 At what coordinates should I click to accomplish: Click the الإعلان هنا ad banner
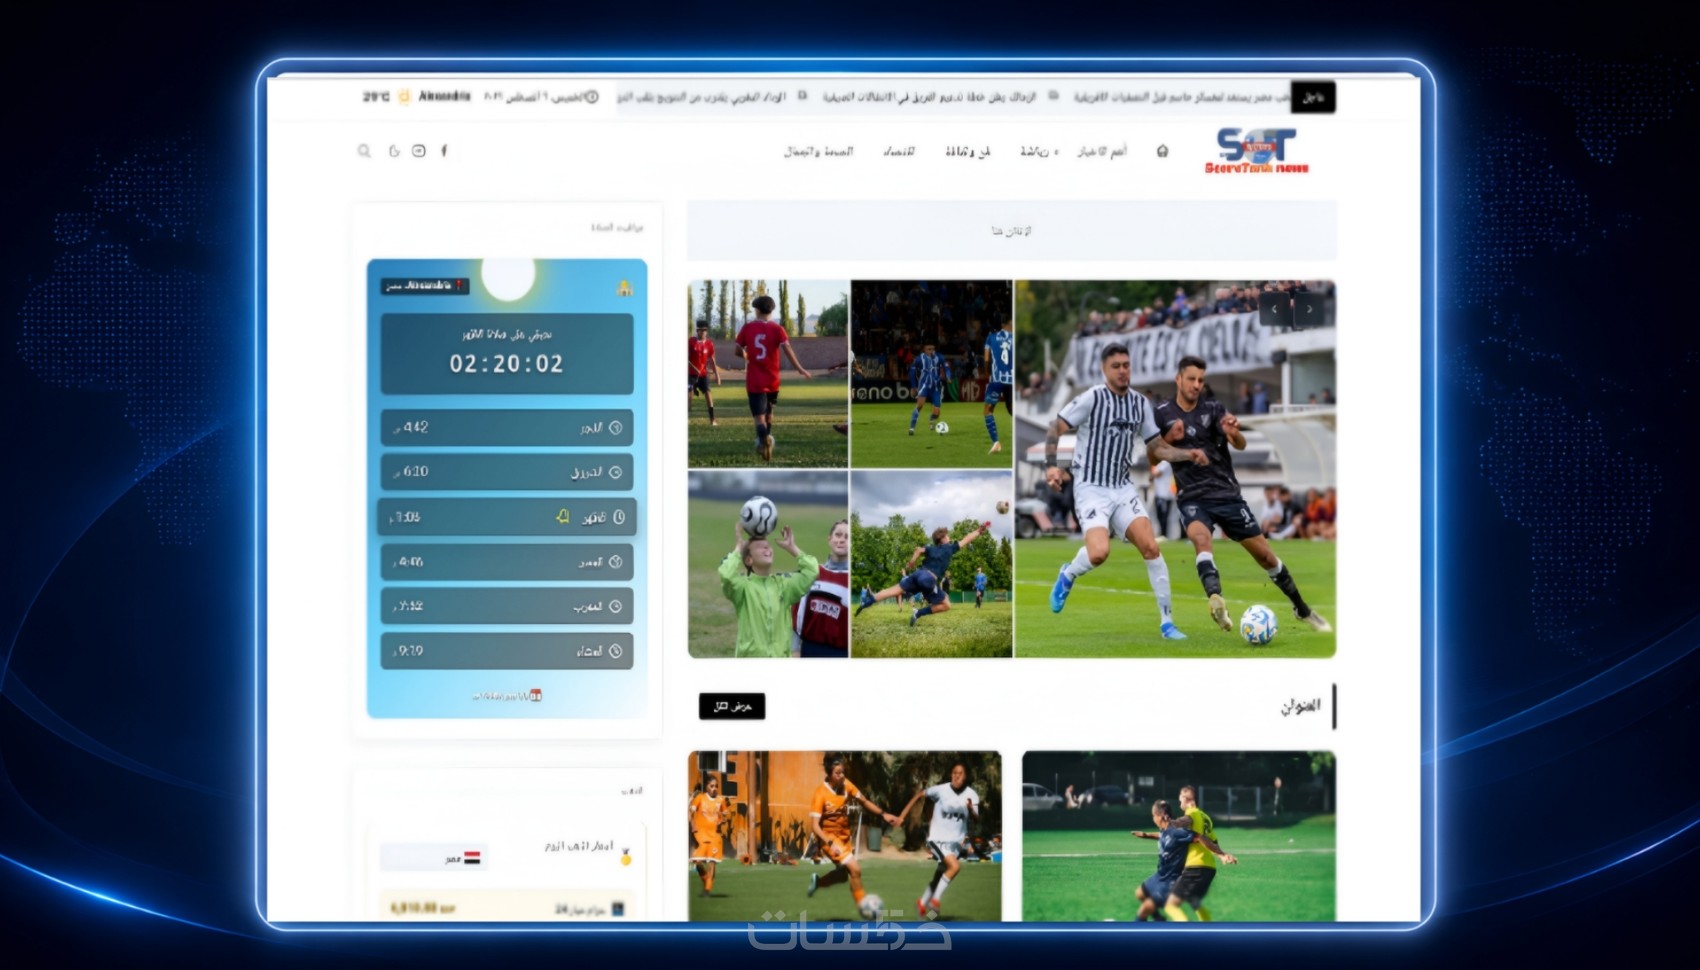point(1011,231)
